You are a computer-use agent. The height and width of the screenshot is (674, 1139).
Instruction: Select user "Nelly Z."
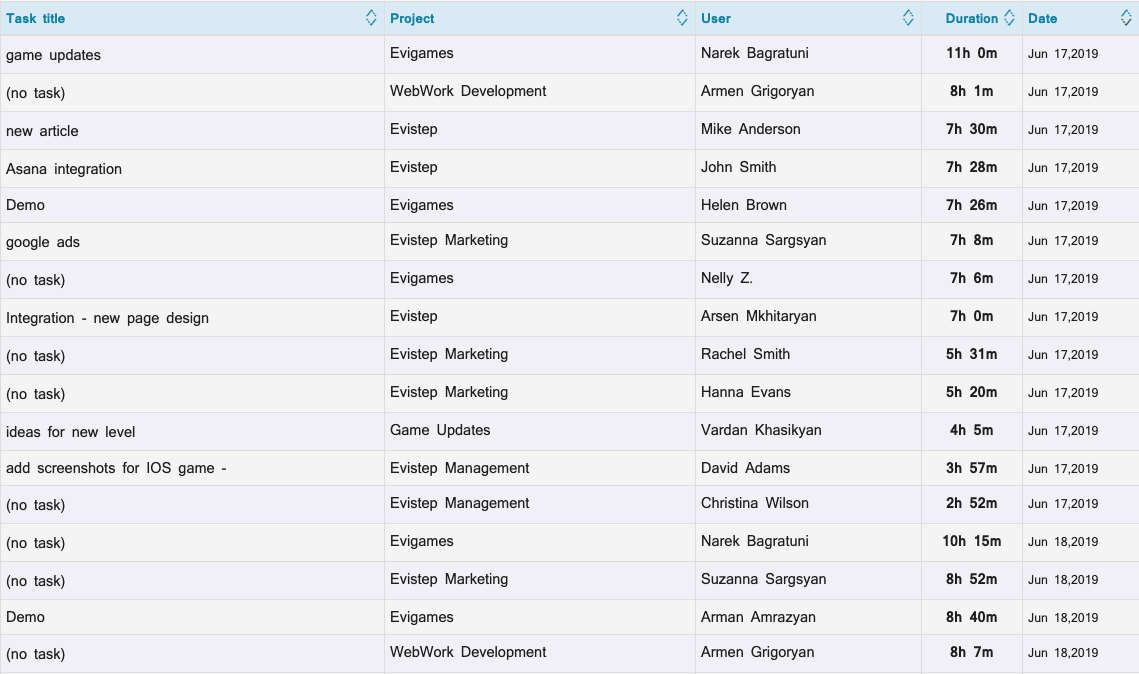point(727,278)
